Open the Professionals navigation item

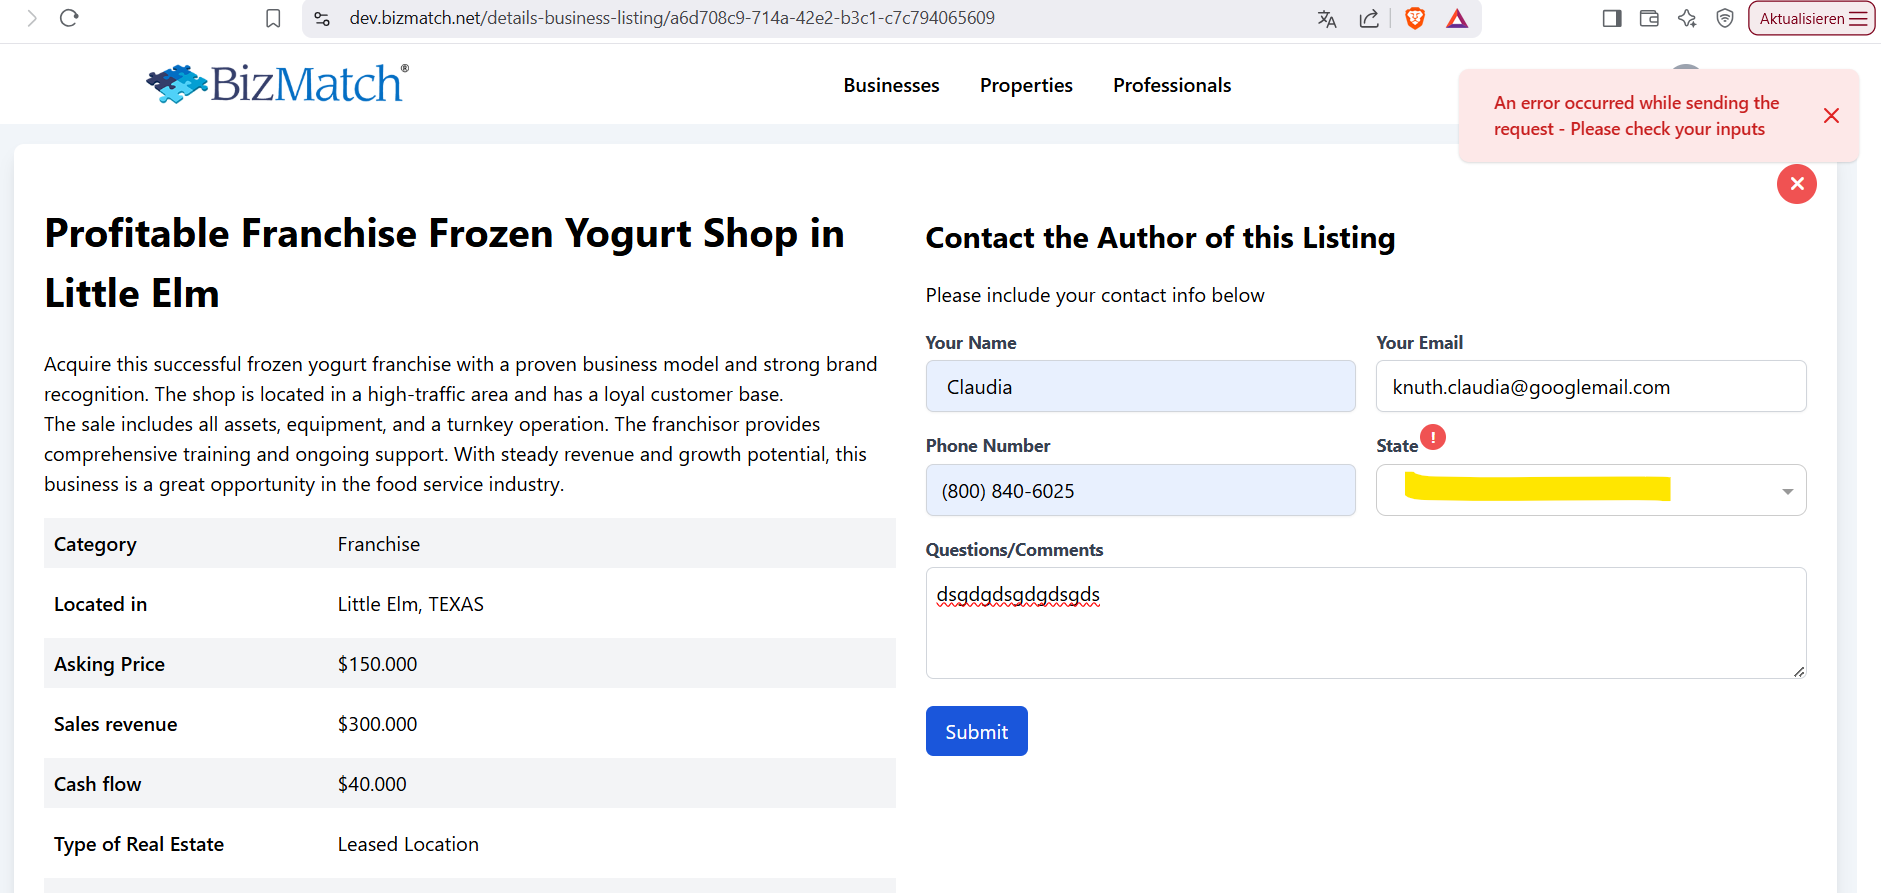1172,85
